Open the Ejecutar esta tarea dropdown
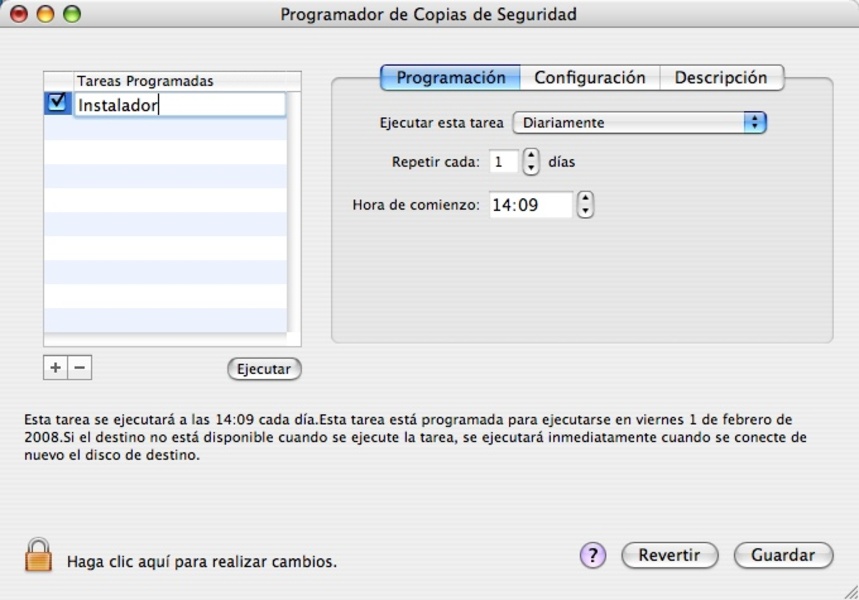The height and width of the screenshot is (600, 859). 639,123
